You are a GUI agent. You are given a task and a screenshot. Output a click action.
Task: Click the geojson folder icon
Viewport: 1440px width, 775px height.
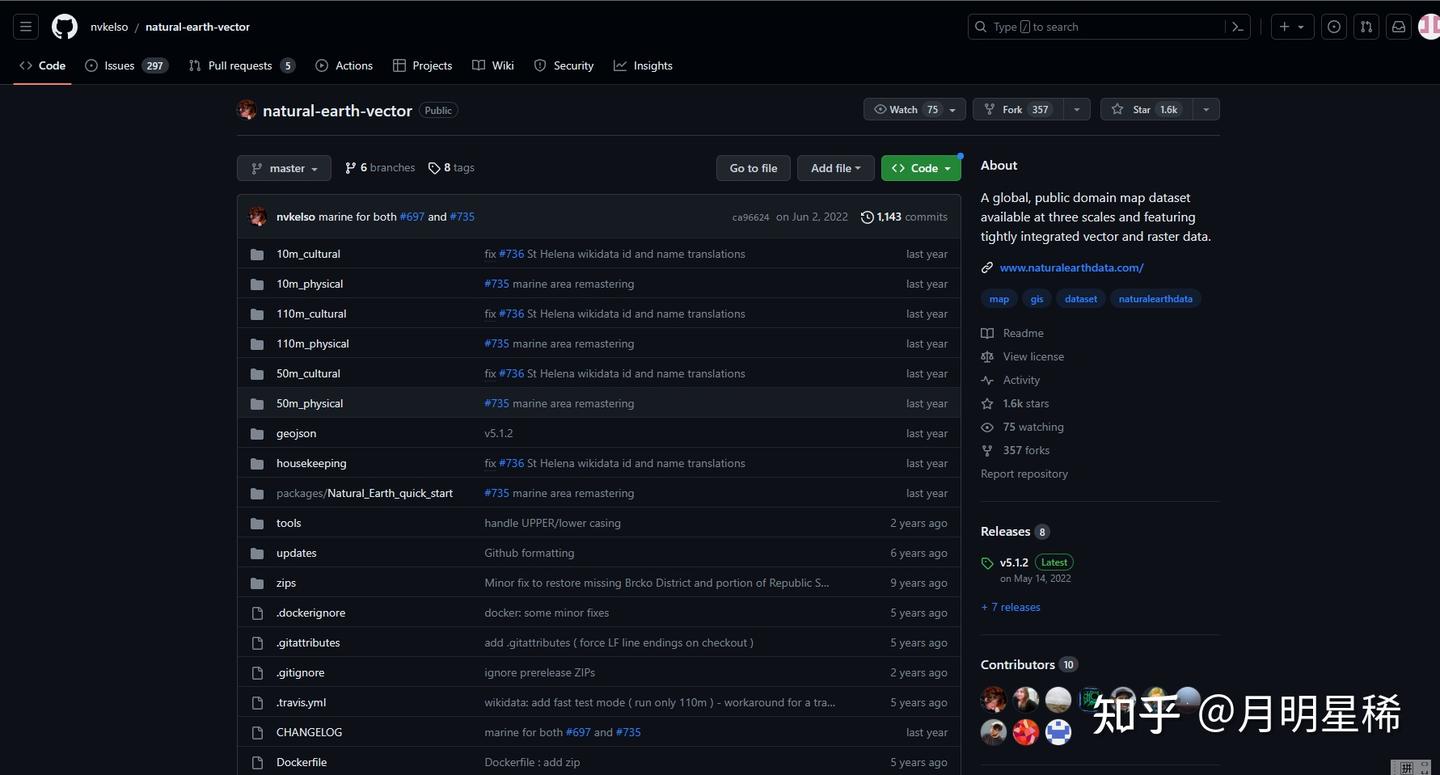click(x=257, y=434)
